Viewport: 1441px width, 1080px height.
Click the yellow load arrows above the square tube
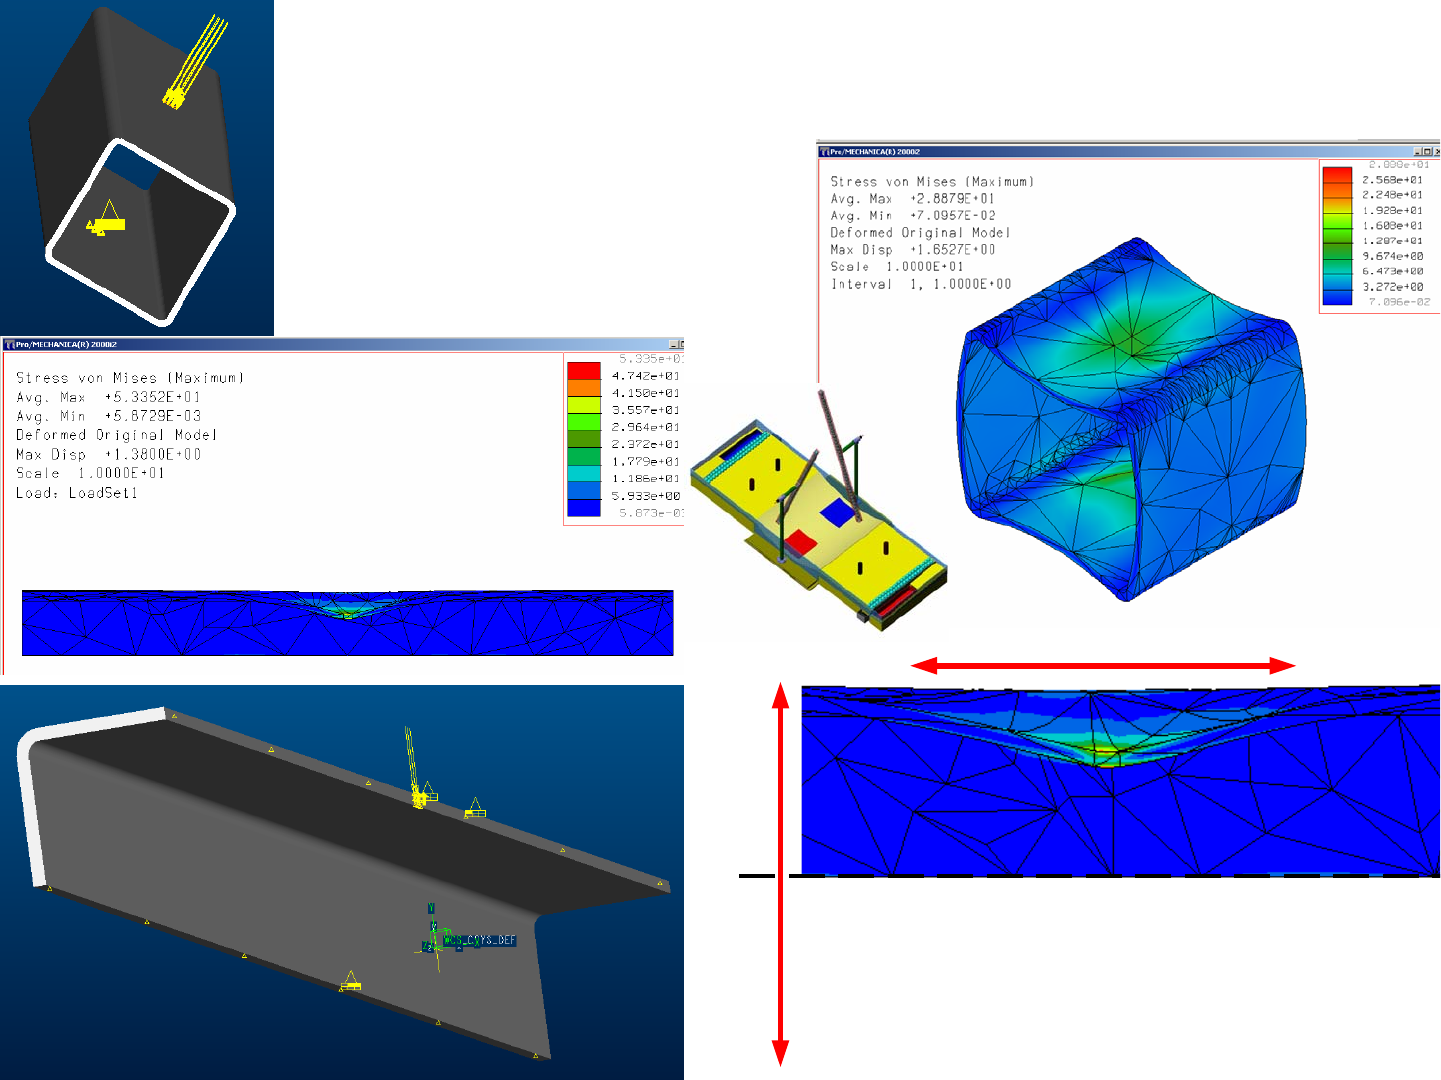195,60
